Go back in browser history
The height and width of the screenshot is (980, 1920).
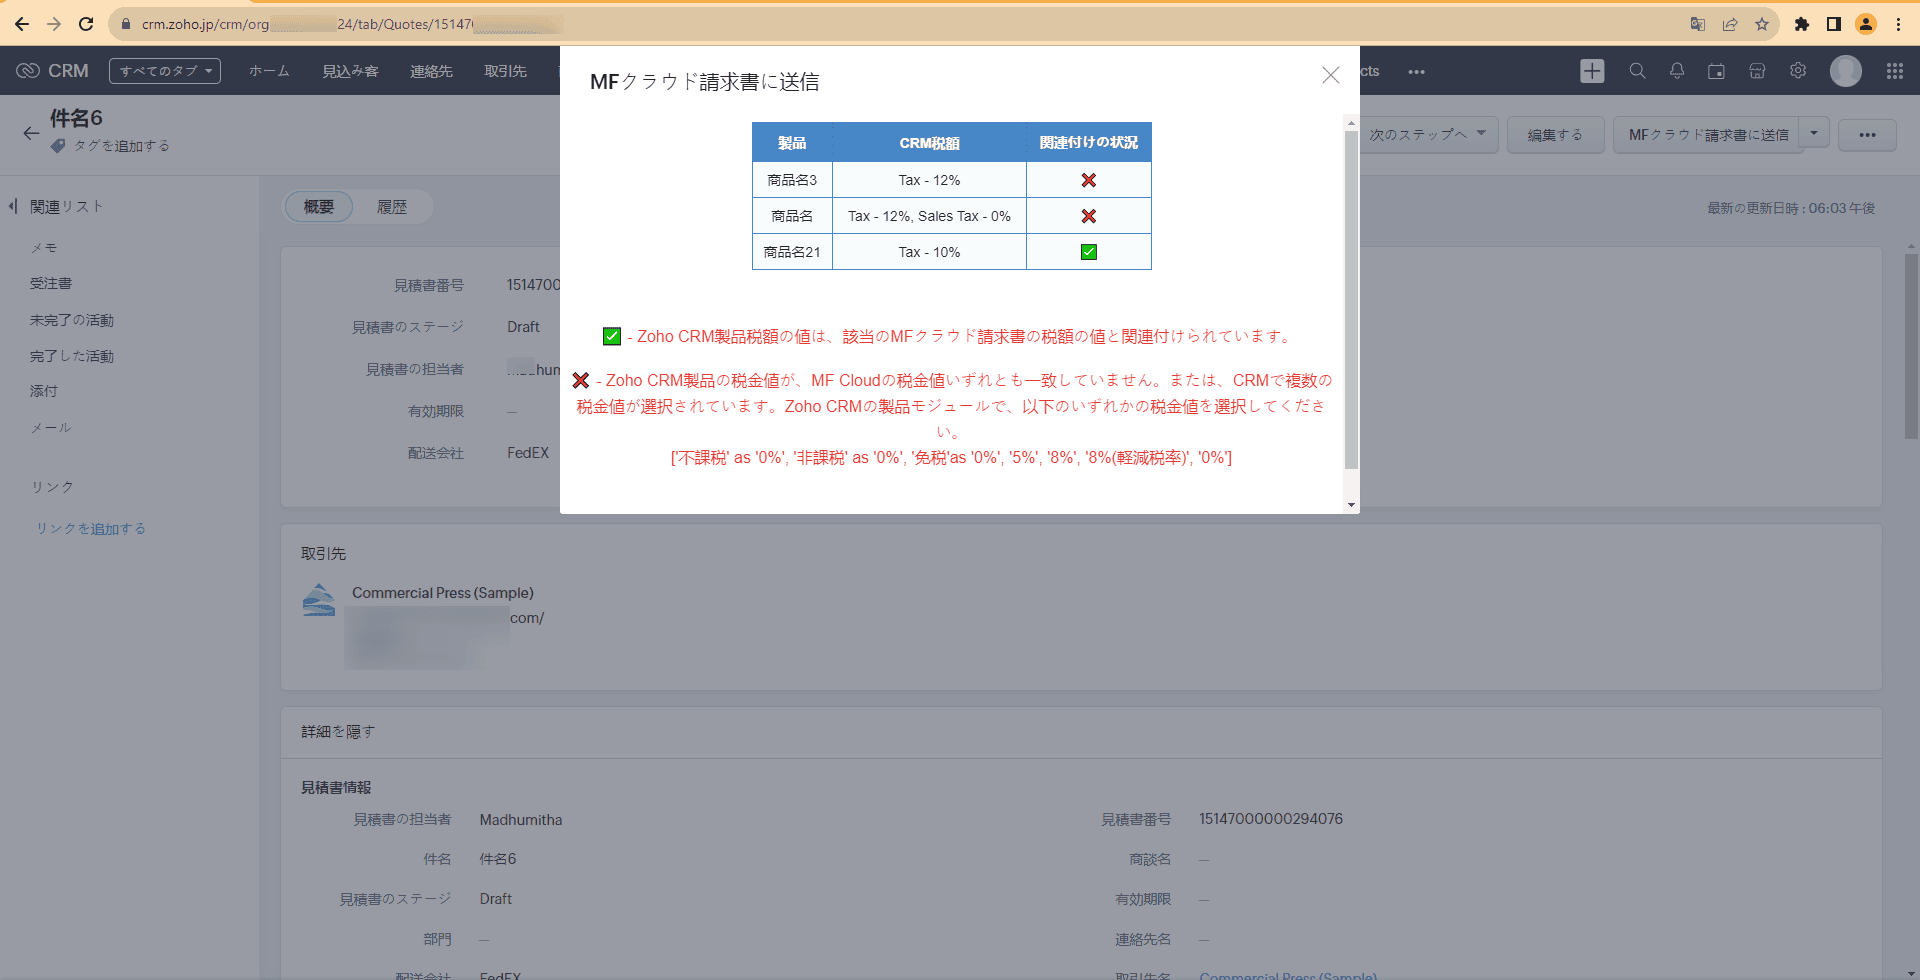pos(22,24)
